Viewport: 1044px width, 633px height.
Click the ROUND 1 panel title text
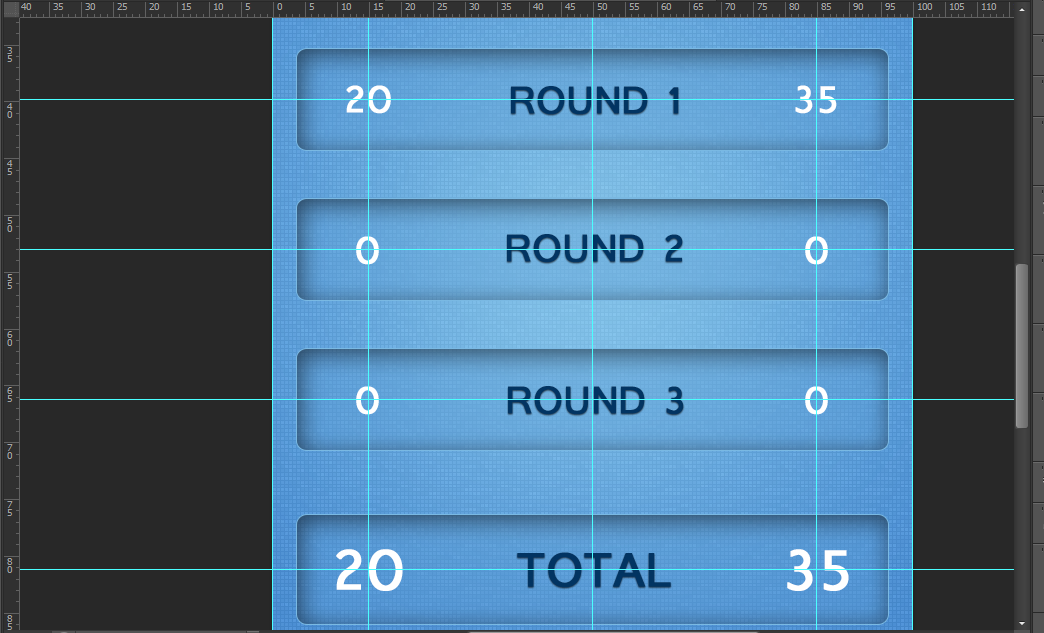pos(595,100)
